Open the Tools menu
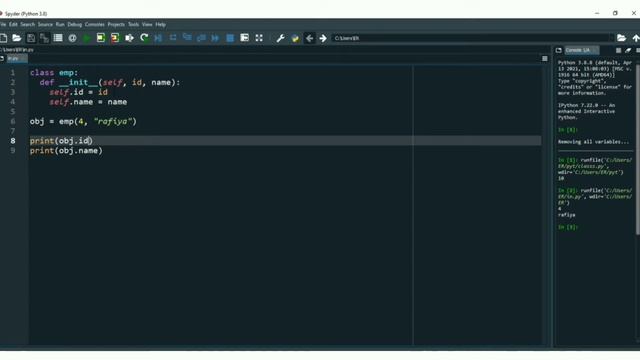Image resolution: width=640 pixels, height=360 pixels. [133, 24]
